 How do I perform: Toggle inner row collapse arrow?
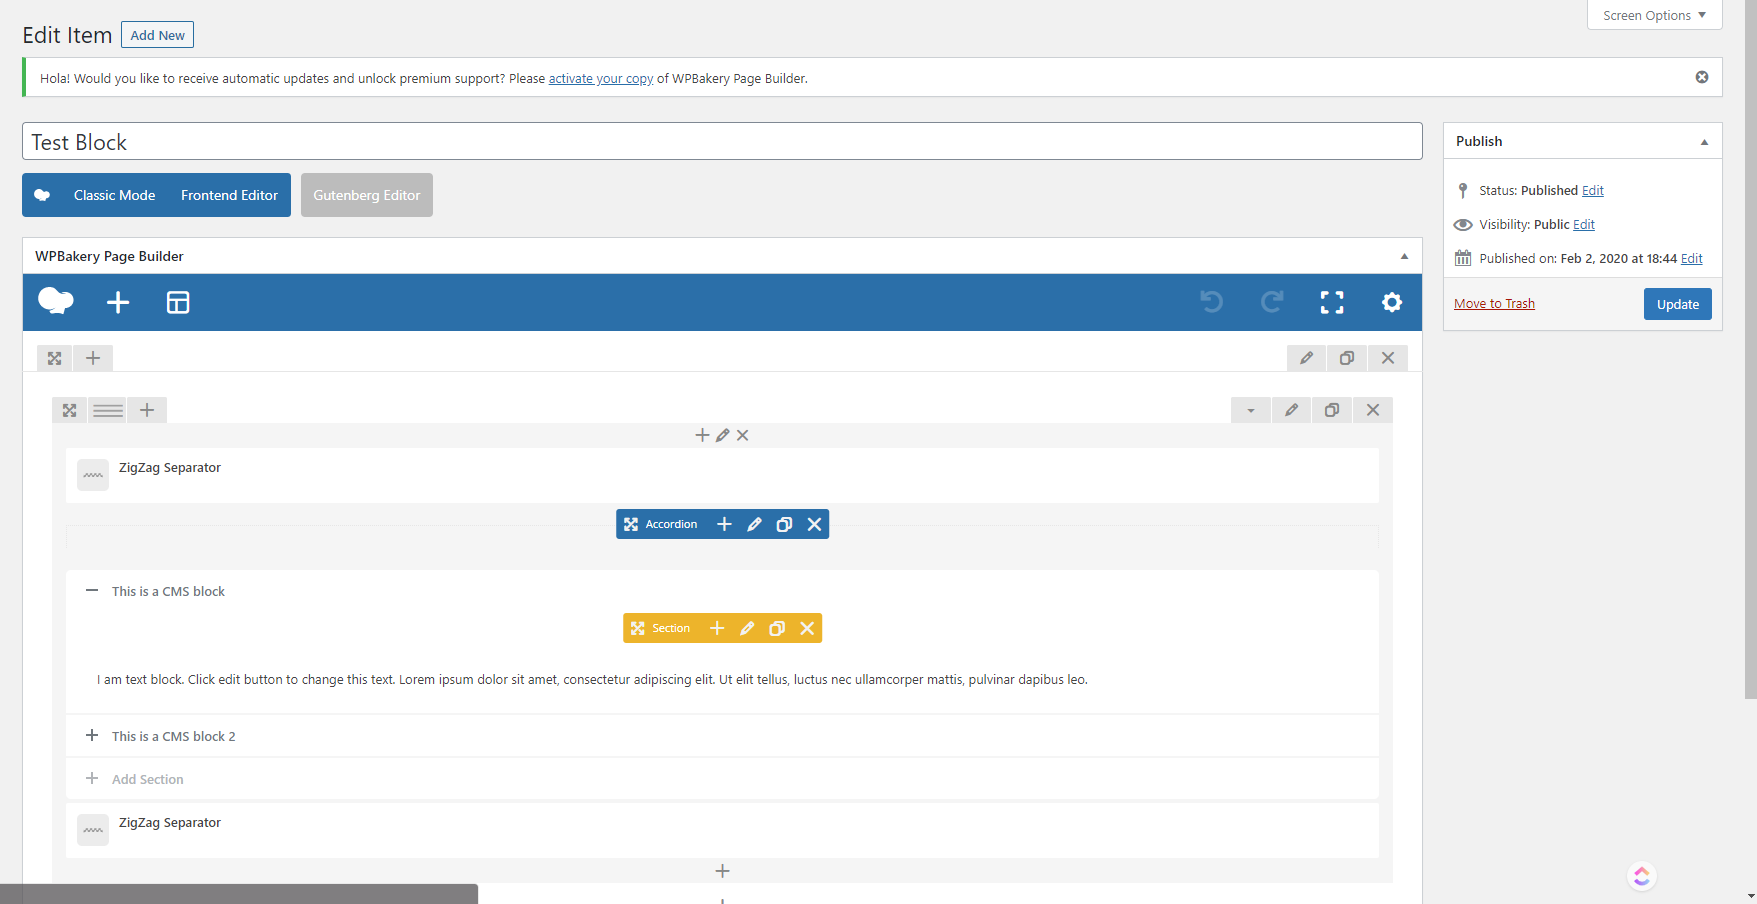coord(1251,410)
